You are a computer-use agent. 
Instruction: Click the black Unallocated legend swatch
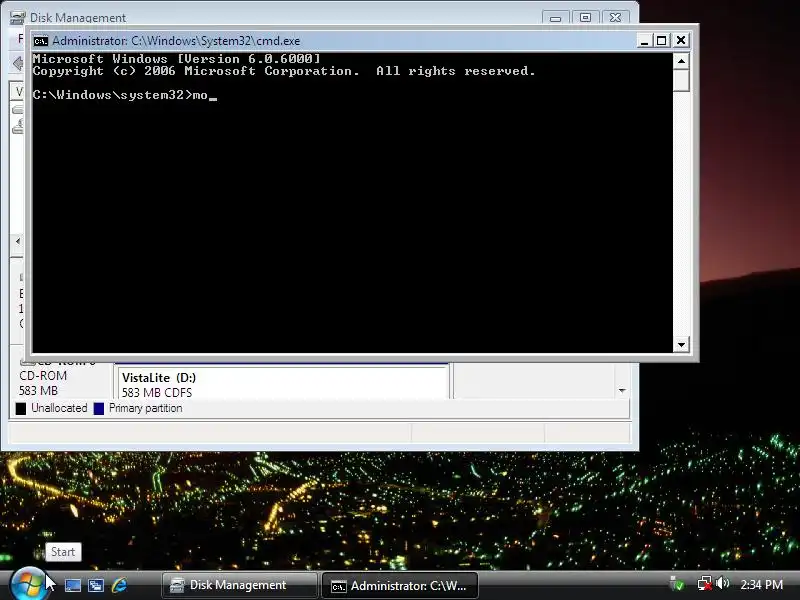(x=21, y=409)
